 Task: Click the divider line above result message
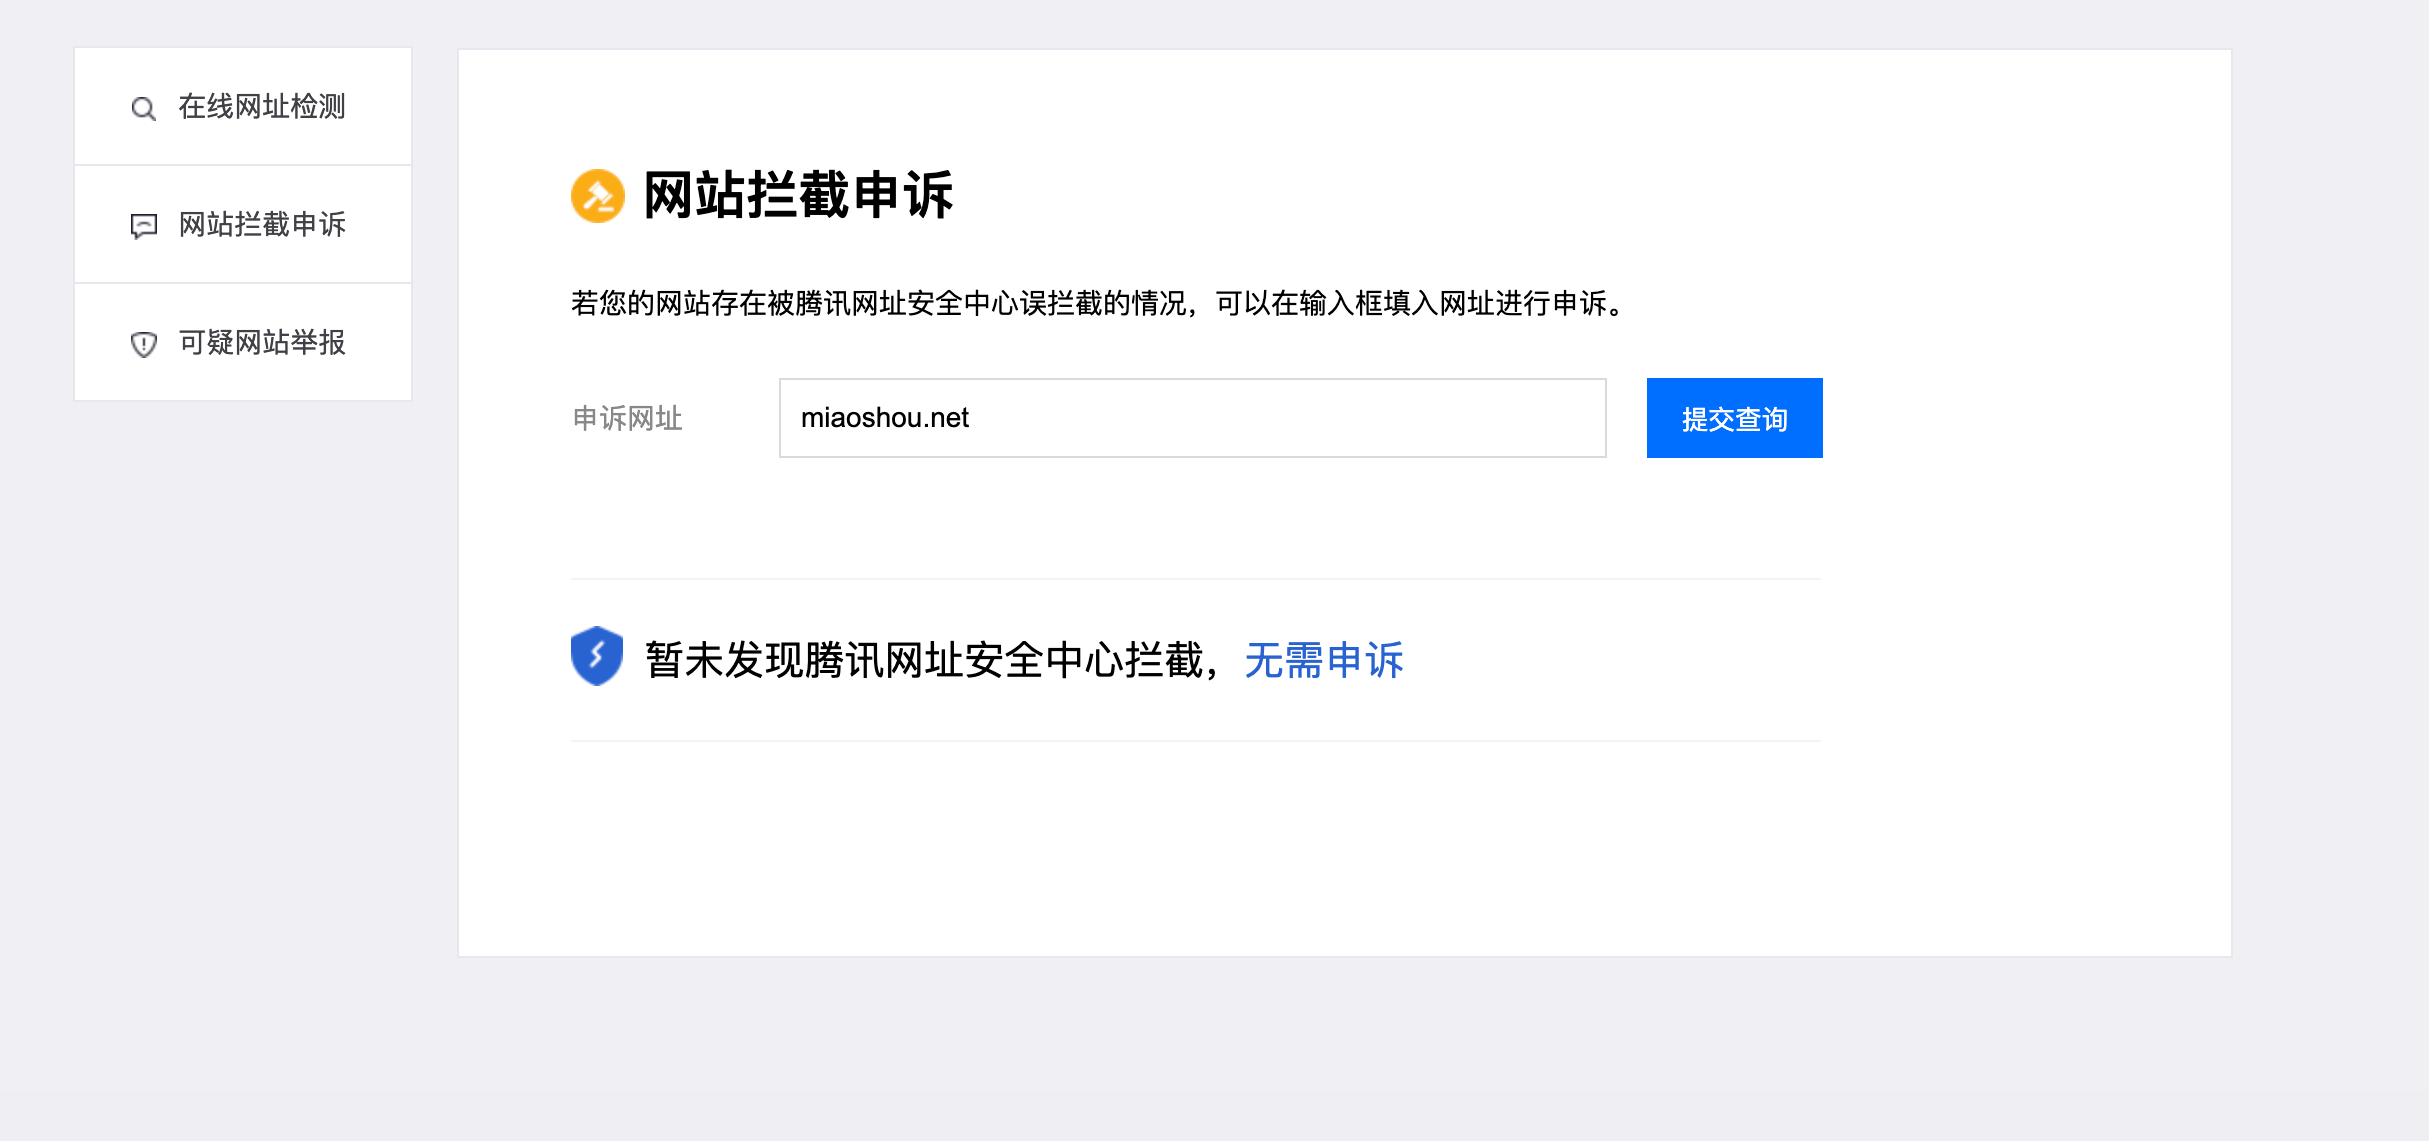[1195, 579]
